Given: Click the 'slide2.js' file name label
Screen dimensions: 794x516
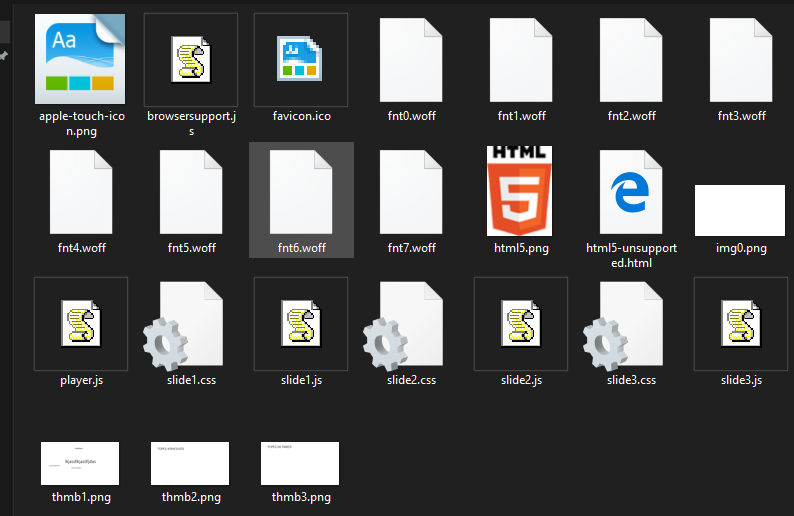Looking at the screenshot, I should point(521,380).
